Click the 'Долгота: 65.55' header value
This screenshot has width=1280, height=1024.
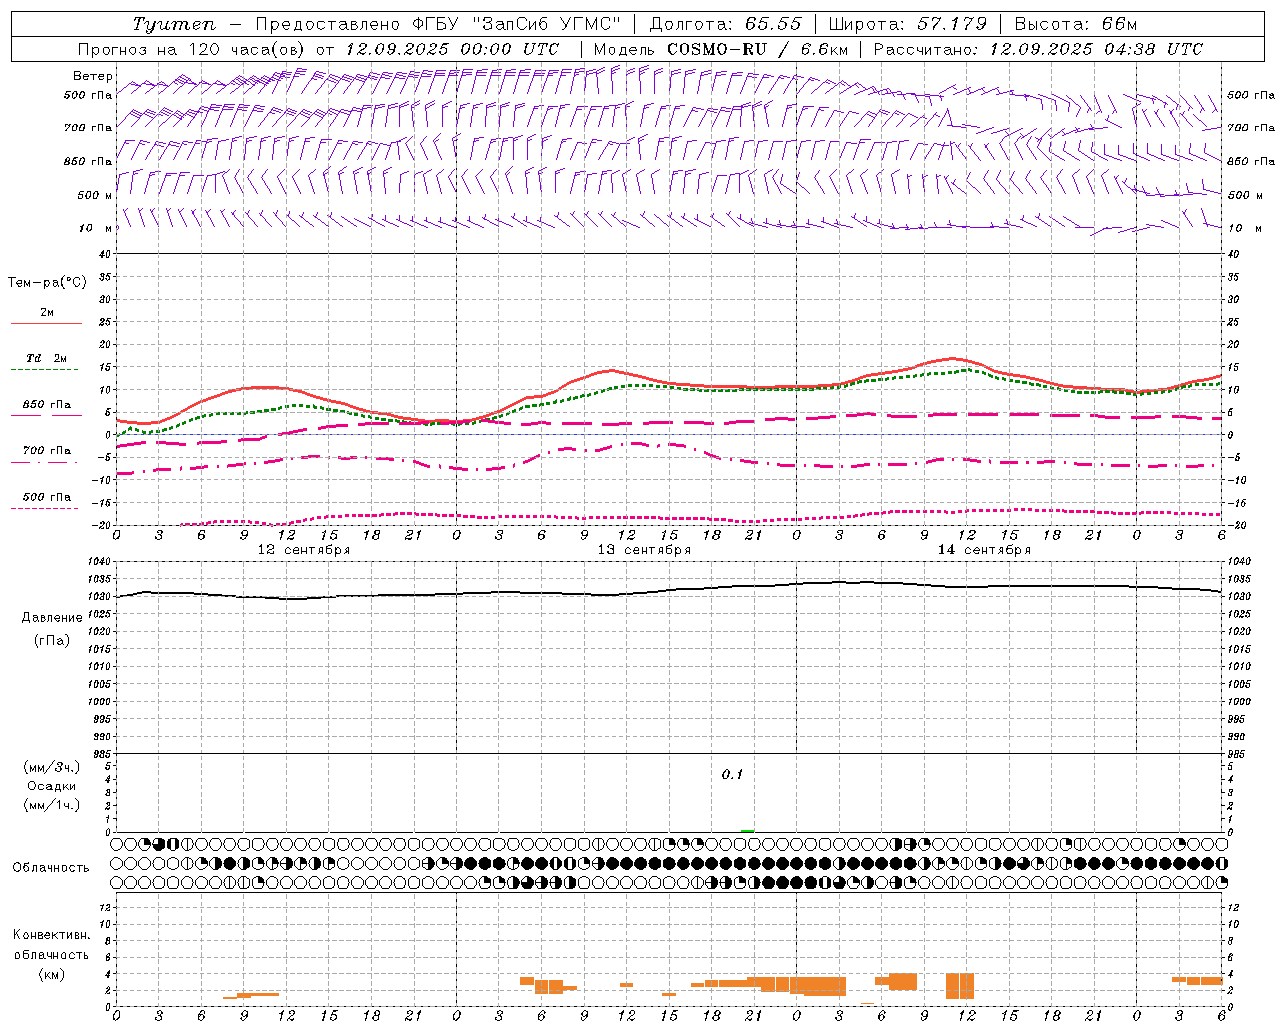(x=725, y=24)
